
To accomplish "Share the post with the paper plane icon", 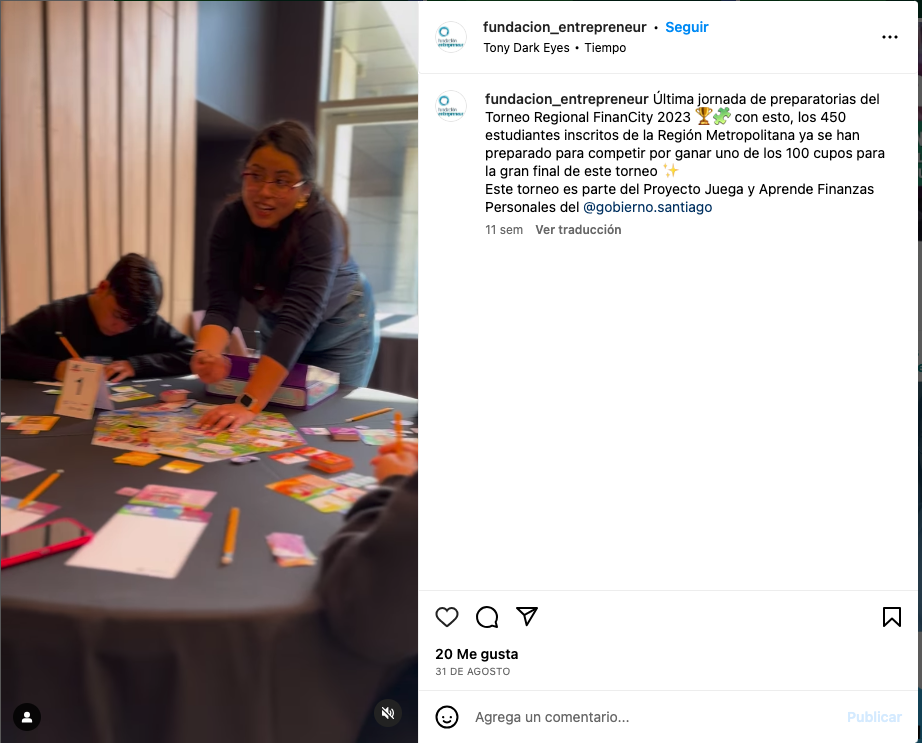I will click(x=527, y=616).
